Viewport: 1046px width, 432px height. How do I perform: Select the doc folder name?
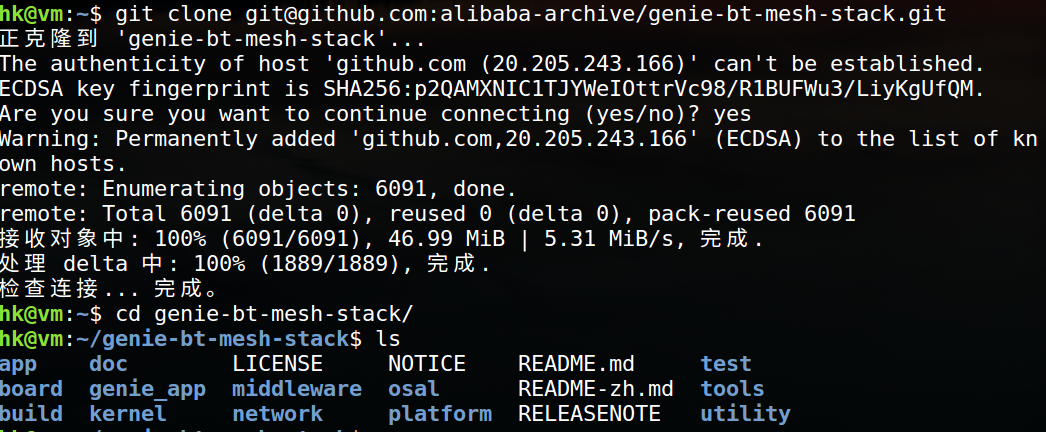coord(108,364)
